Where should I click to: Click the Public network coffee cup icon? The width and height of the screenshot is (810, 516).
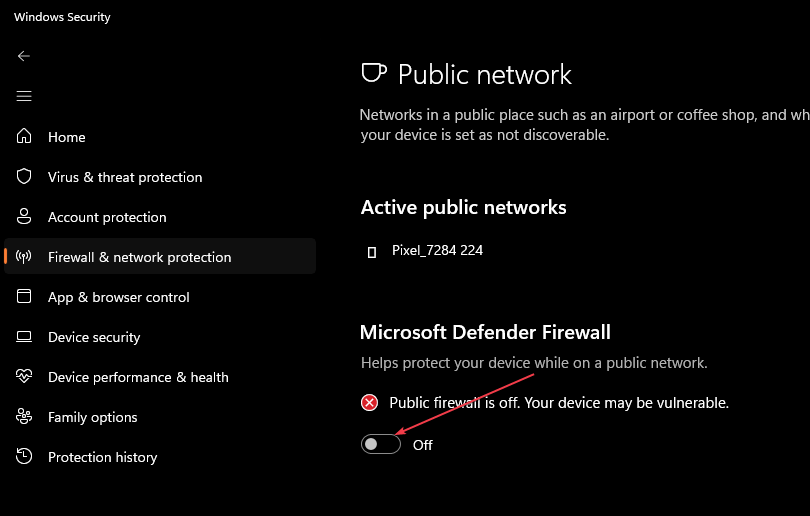tap(373, 73)
